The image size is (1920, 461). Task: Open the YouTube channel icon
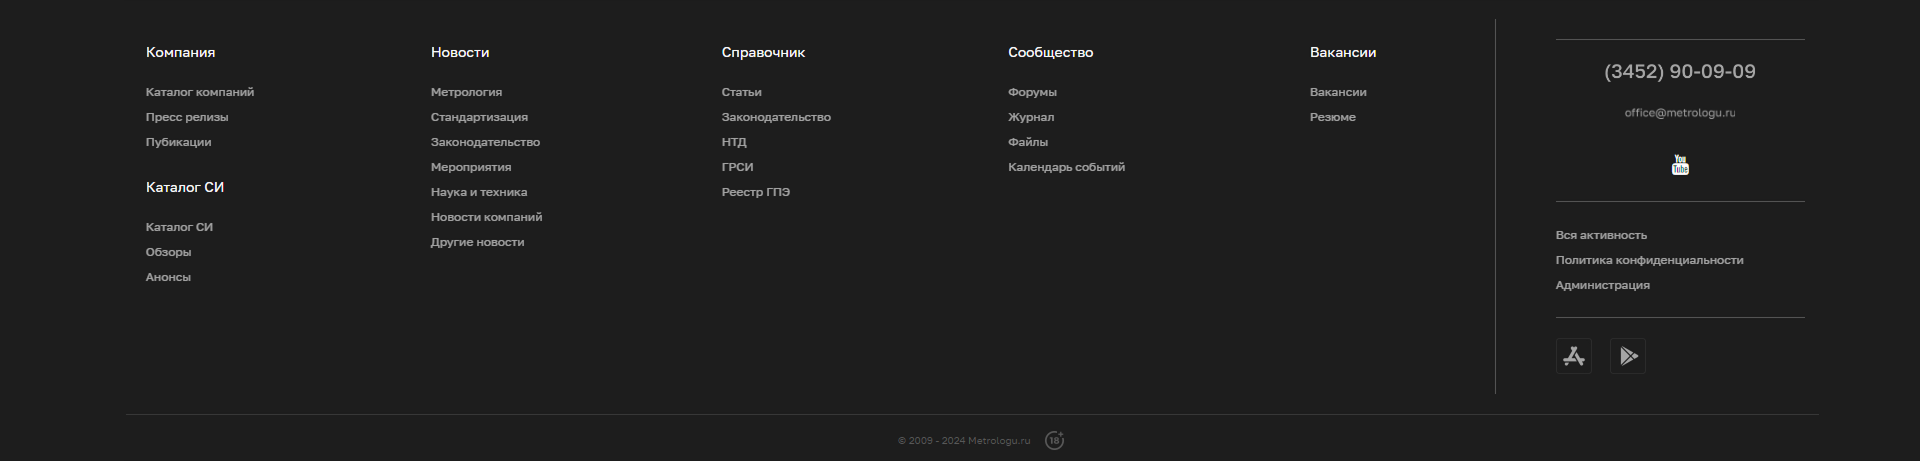pyautogui.click(x=1680, y=165)
